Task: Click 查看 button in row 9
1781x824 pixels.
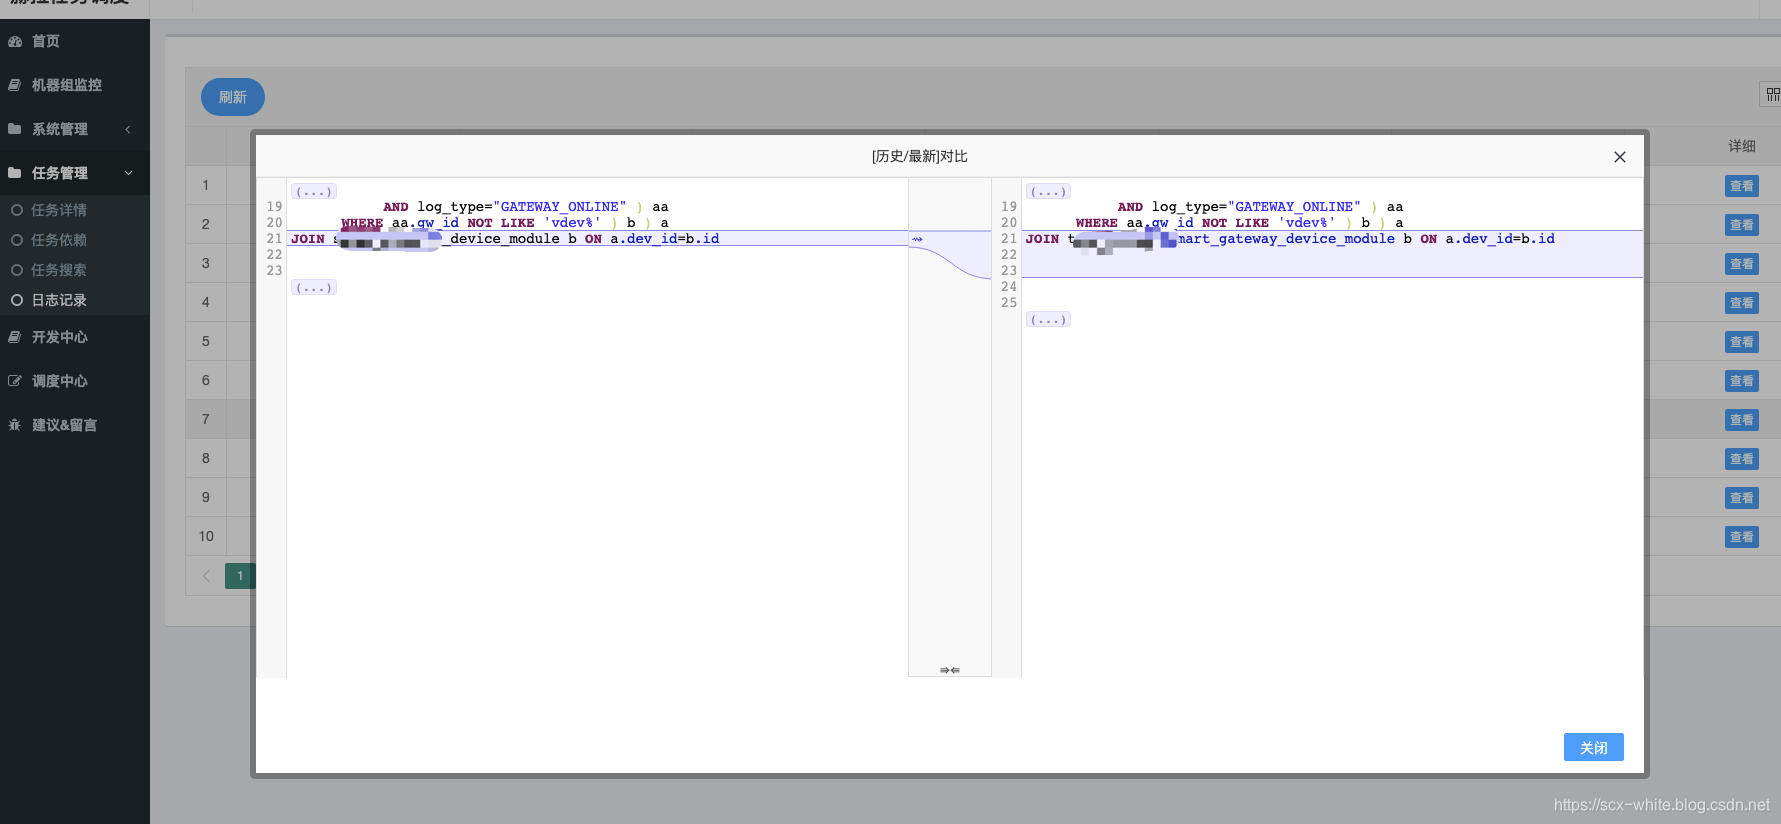Action: click(1742, 498)
